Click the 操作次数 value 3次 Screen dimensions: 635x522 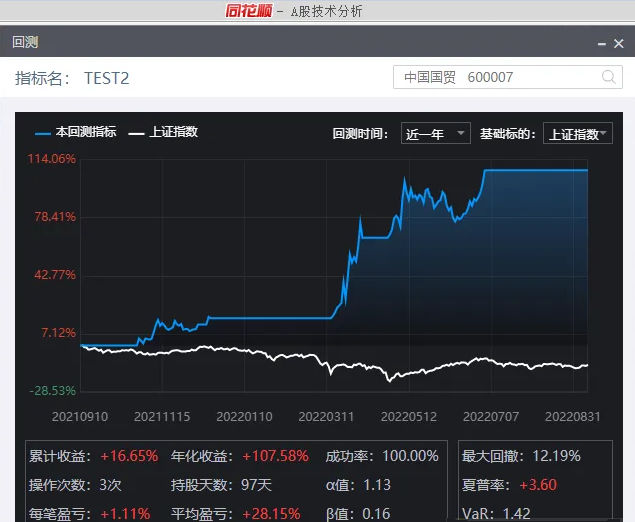(110, 485)
